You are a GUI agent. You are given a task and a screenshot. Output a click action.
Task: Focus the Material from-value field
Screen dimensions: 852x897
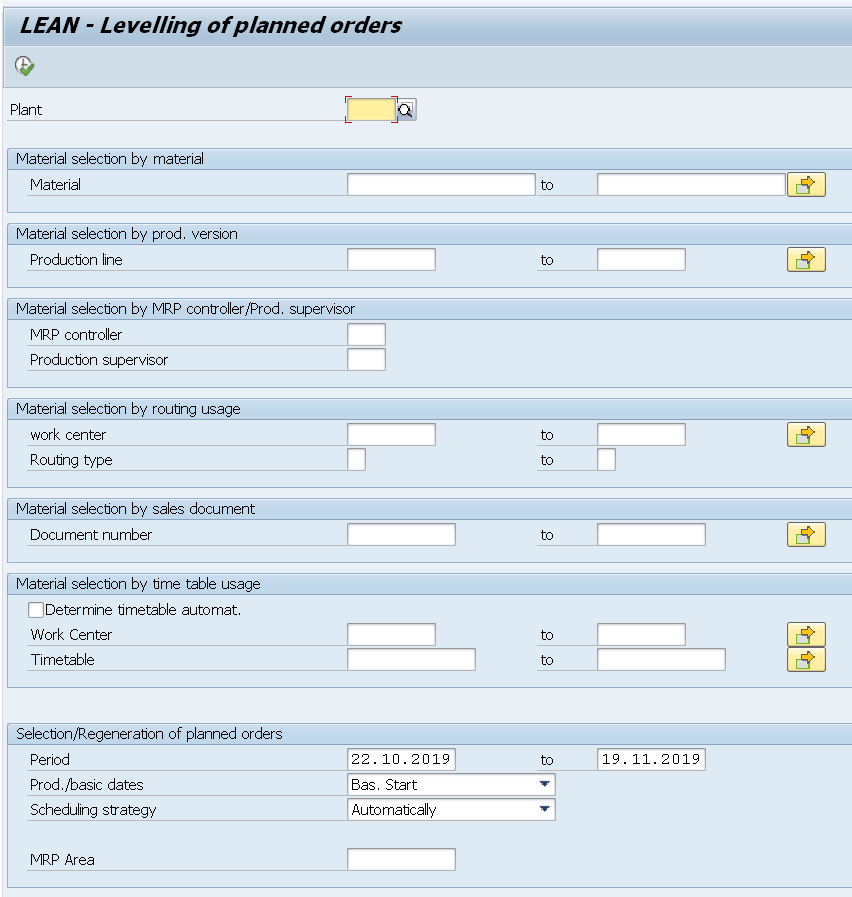(x=441, y=185)
